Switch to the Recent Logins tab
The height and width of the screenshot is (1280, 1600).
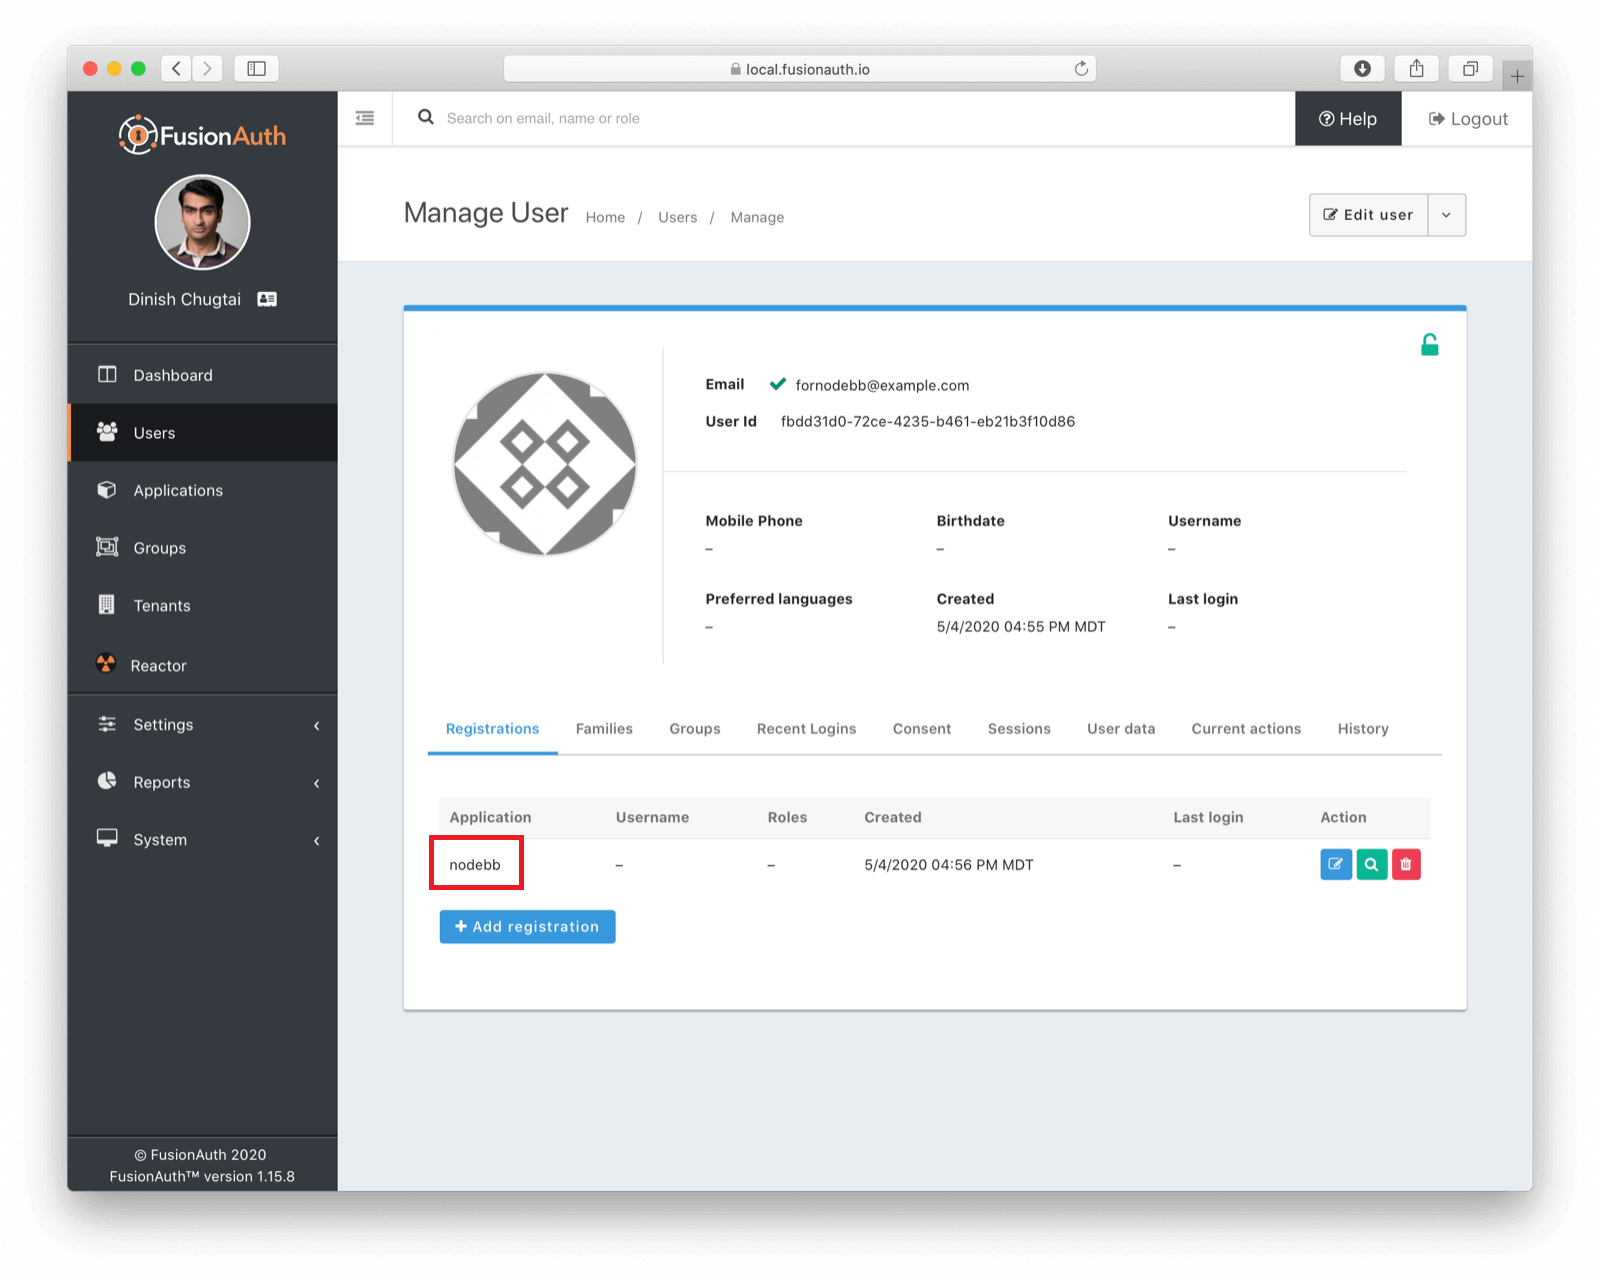click(806, 729)
